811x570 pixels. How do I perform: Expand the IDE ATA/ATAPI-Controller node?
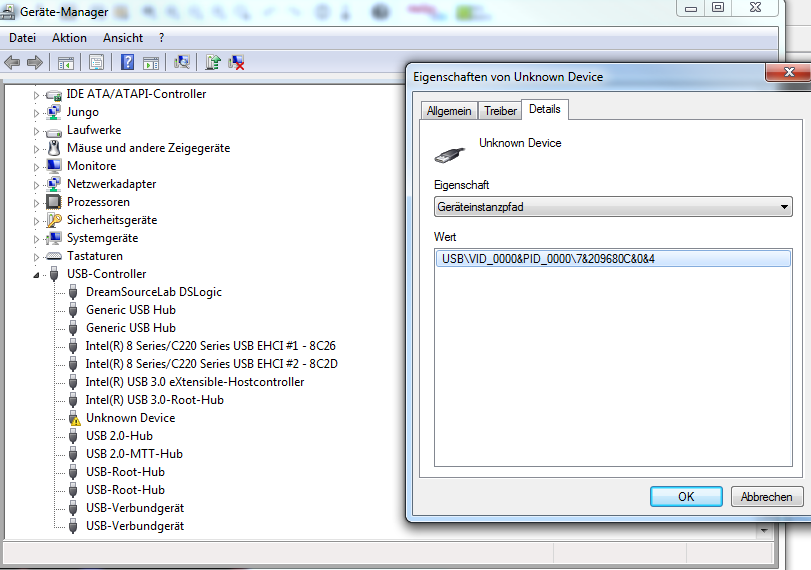pyautogui.click(x=36, y=95)
